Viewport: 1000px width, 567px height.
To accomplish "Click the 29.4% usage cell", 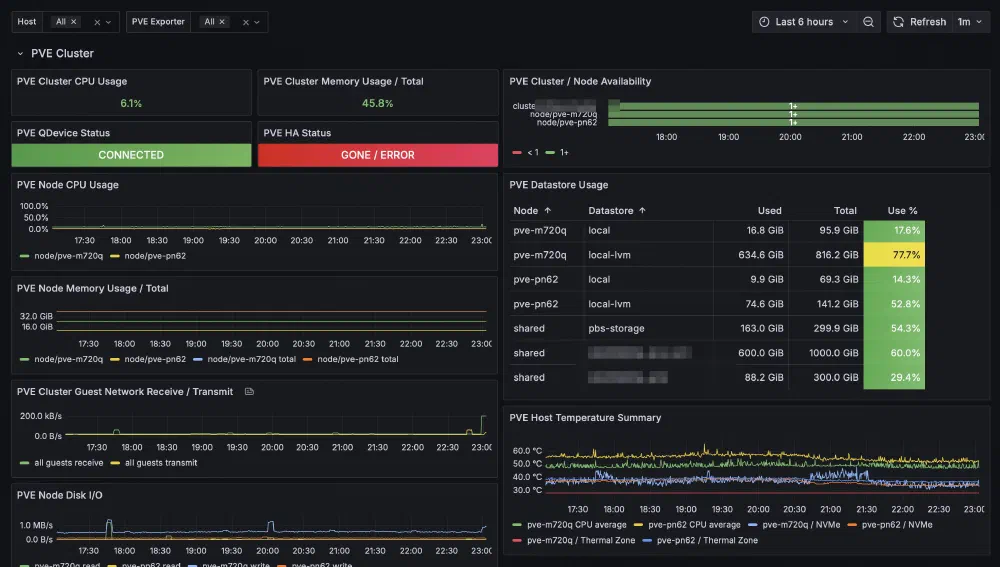I will click(894, 378).
